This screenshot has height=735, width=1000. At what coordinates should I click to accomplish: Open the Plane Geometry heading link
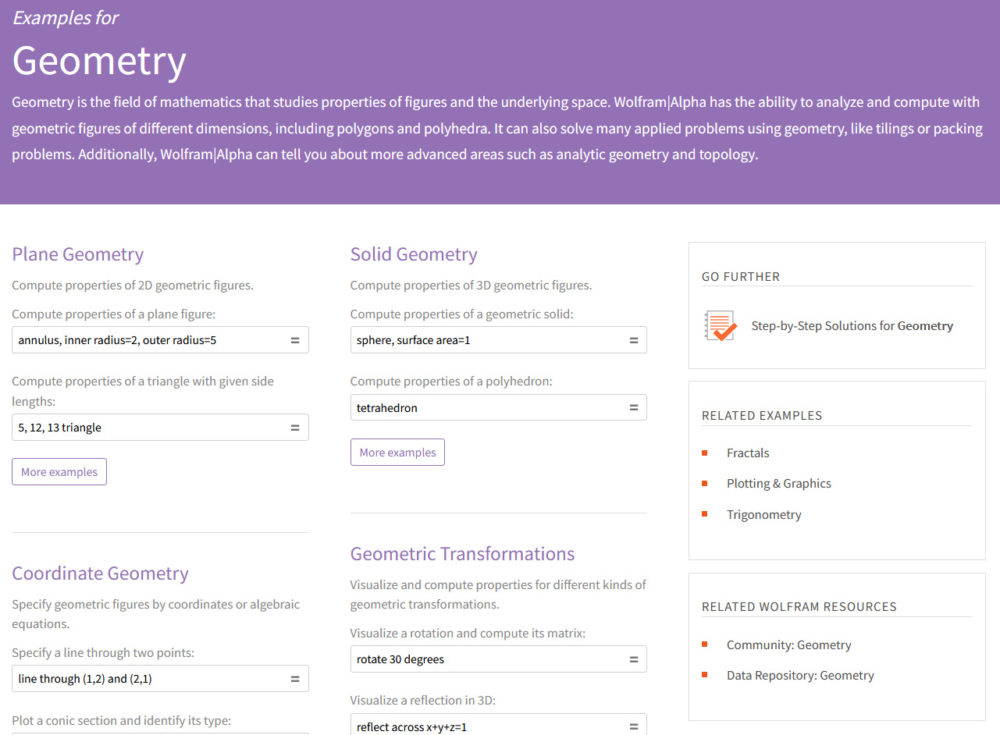pos(78,254)
